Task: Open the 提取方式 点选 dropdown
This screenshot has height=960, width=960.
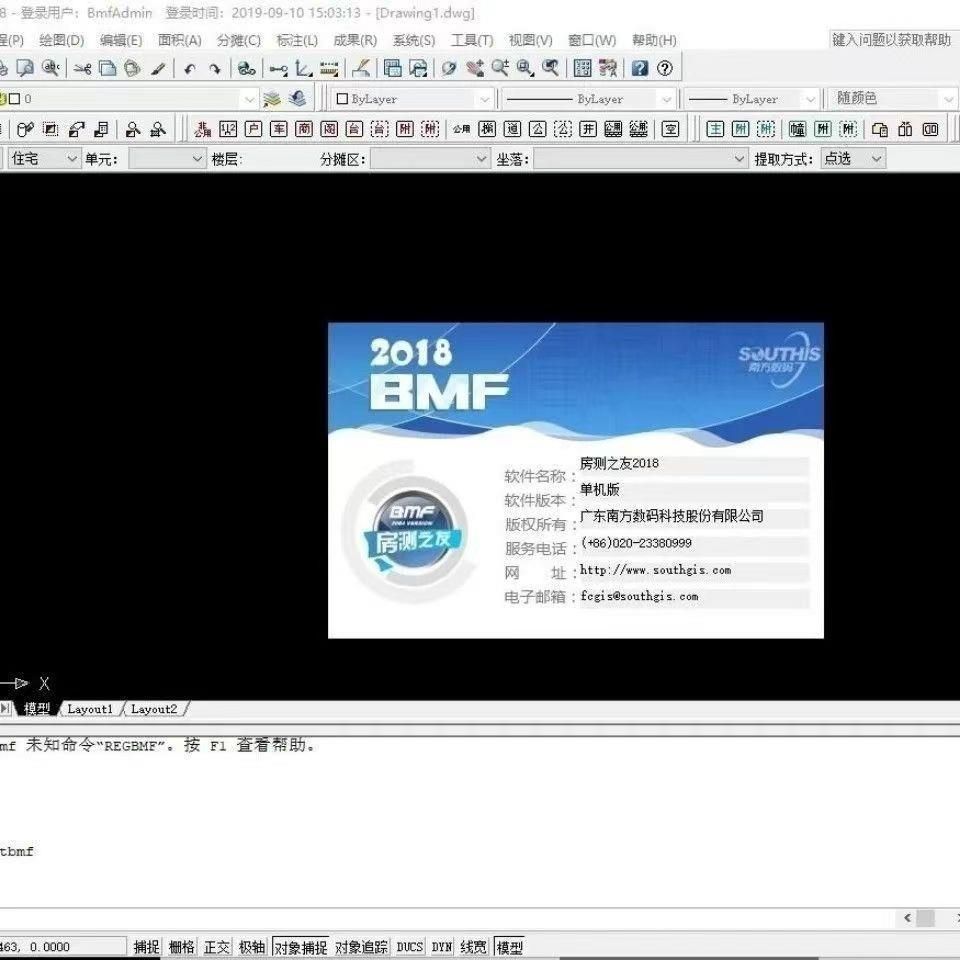Action: (853, 159)
